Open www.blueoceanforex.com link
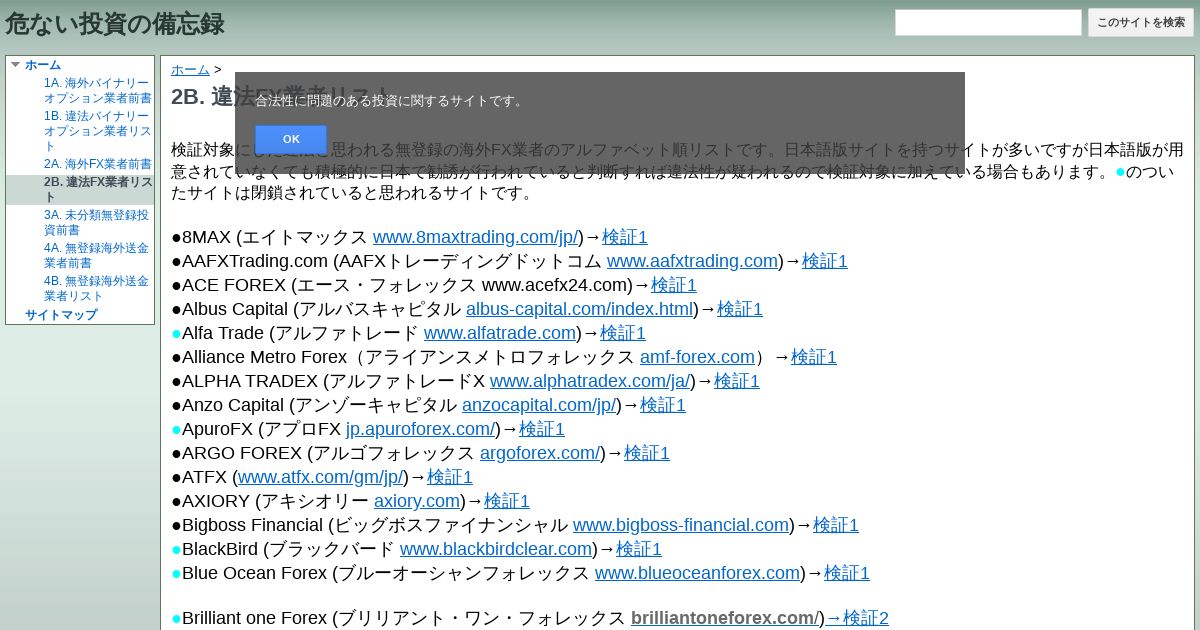 click(697, 573)
